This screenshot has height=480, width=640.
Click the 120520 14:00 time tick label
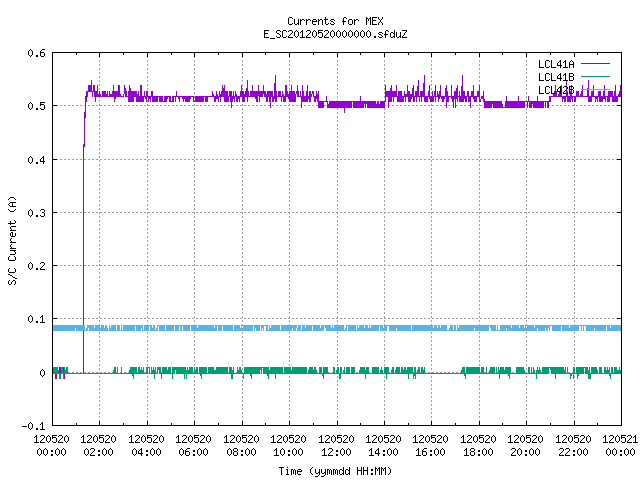383,446
